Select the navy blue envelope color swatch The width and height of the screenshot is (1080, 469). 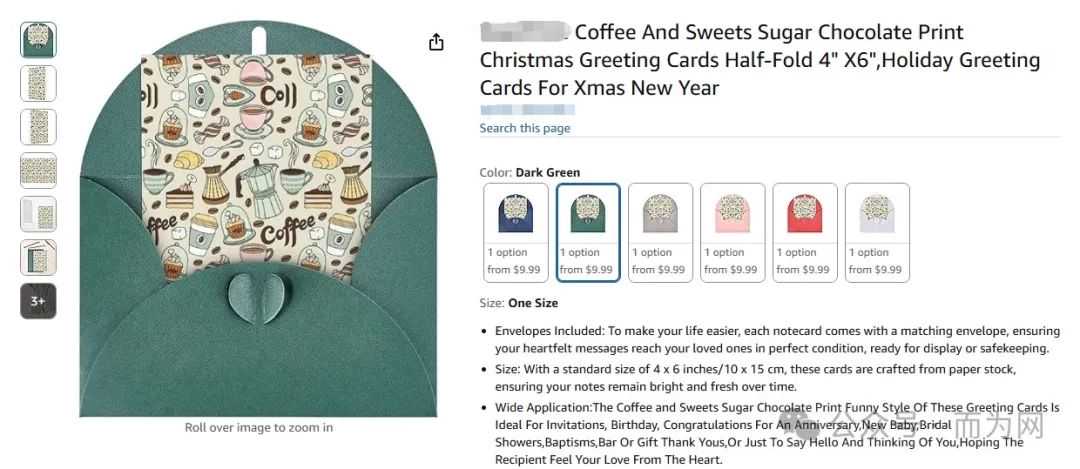515,232
